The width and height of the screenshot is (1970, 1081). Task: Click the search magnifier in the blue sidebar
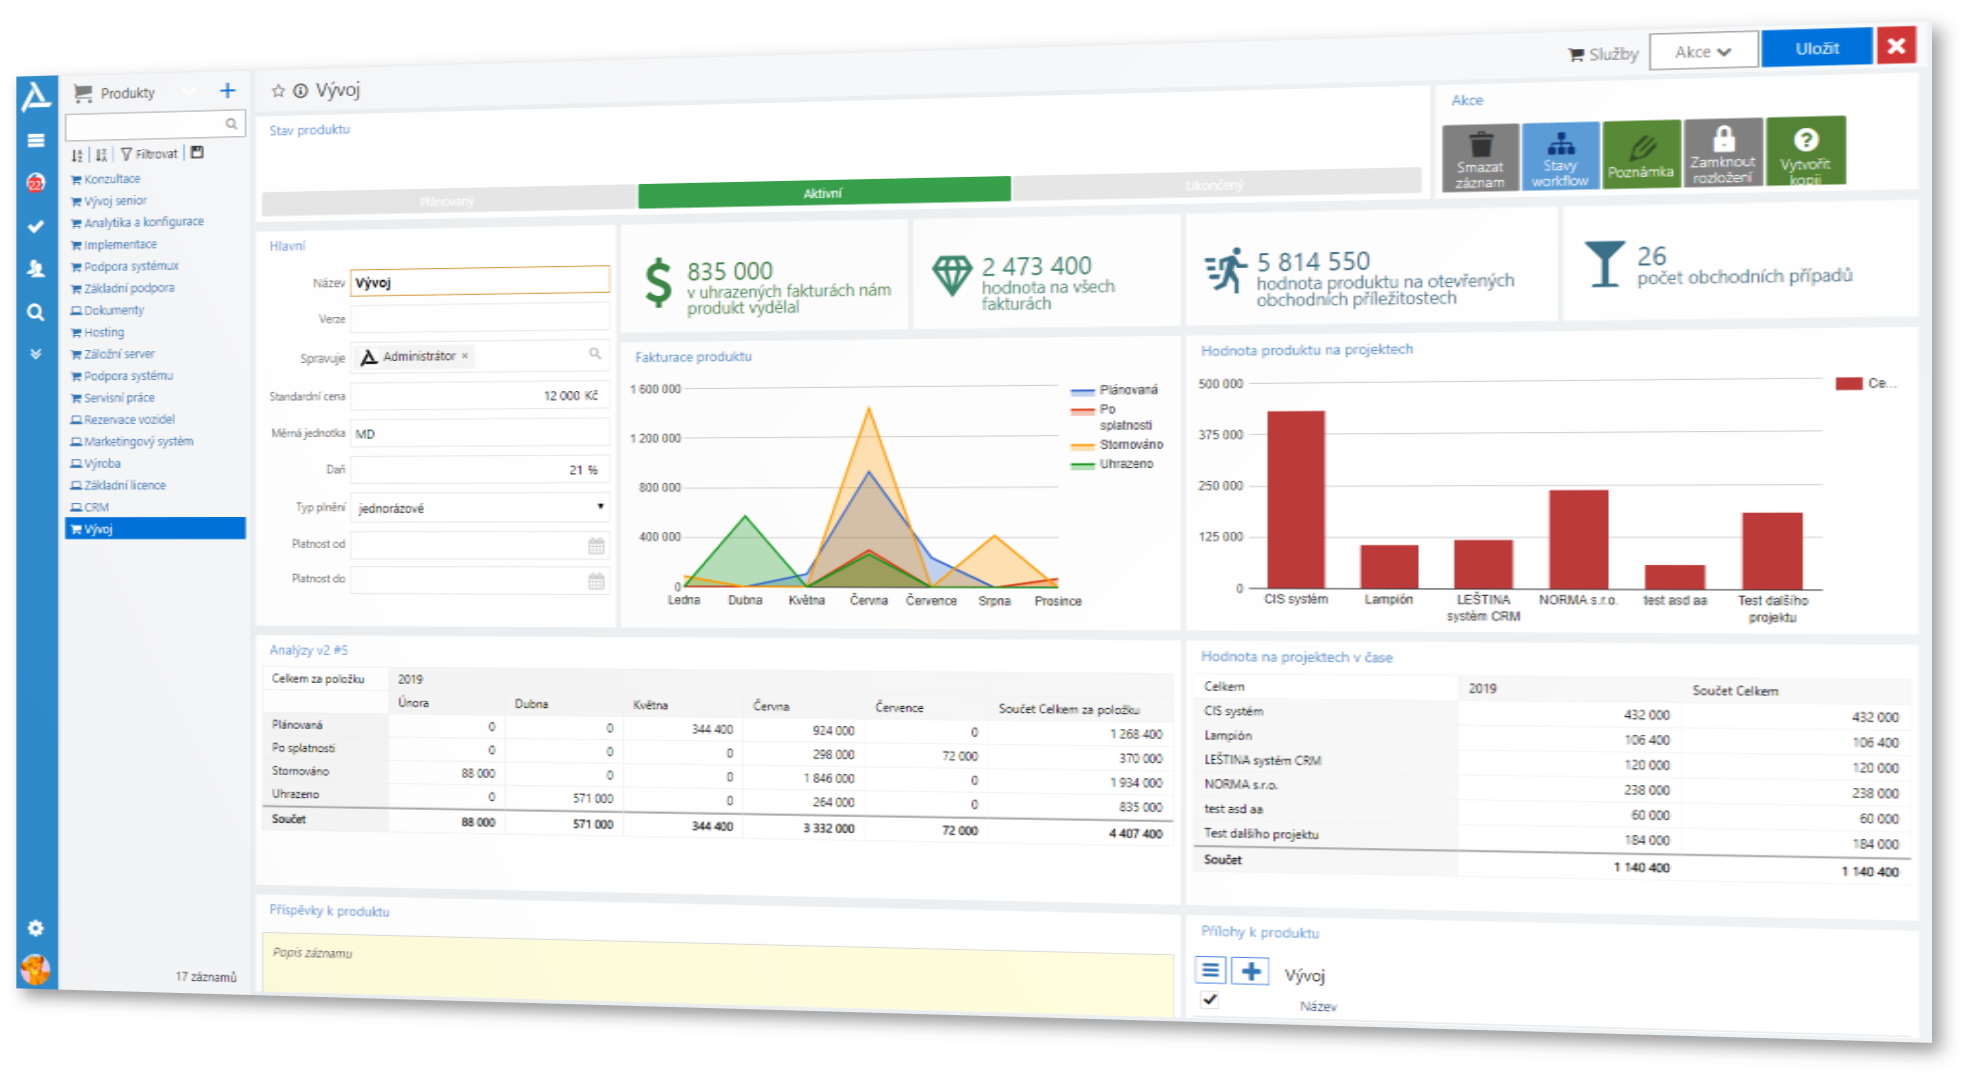(36, 312)
